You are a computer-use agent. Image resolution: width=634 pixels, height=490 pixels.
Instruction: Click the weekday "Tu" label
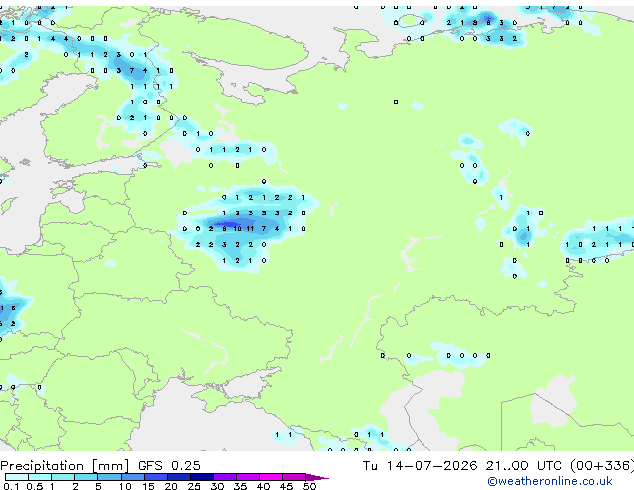coord(370,466)
